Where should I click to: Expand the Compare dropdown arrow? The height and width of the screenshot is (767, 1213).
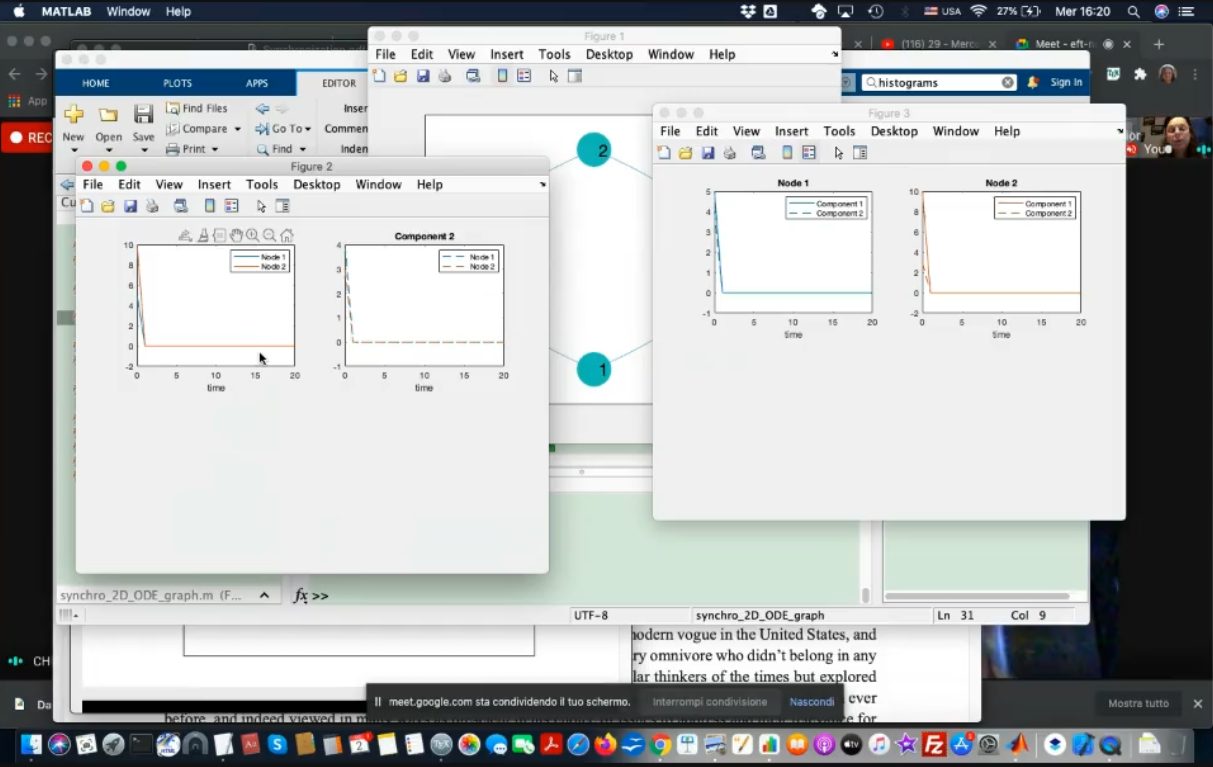click(237, 129)
